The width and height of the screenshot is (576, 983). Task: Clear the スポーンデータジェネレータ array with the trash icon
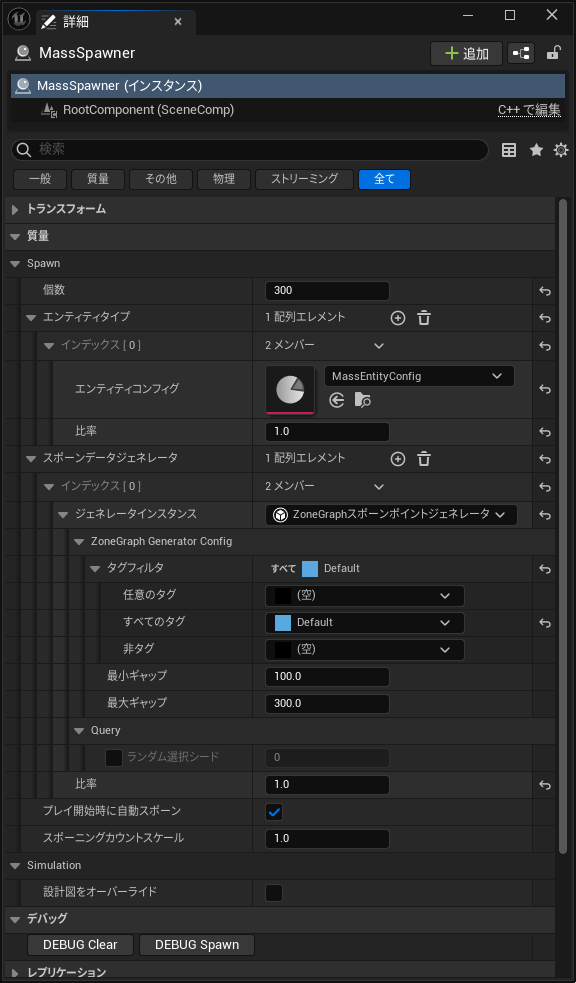[x=424, y=459]
